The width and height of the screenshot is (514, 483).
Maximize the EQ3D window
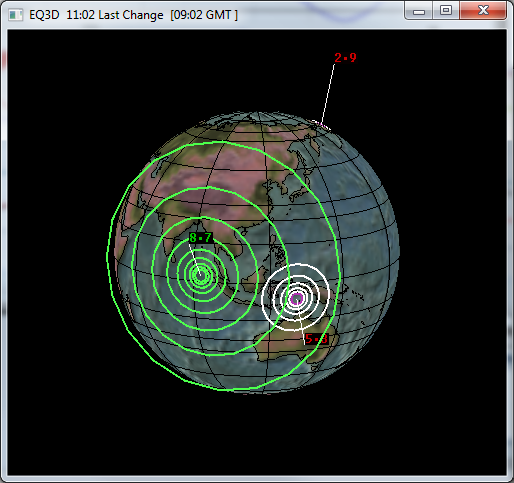[446, 11]
